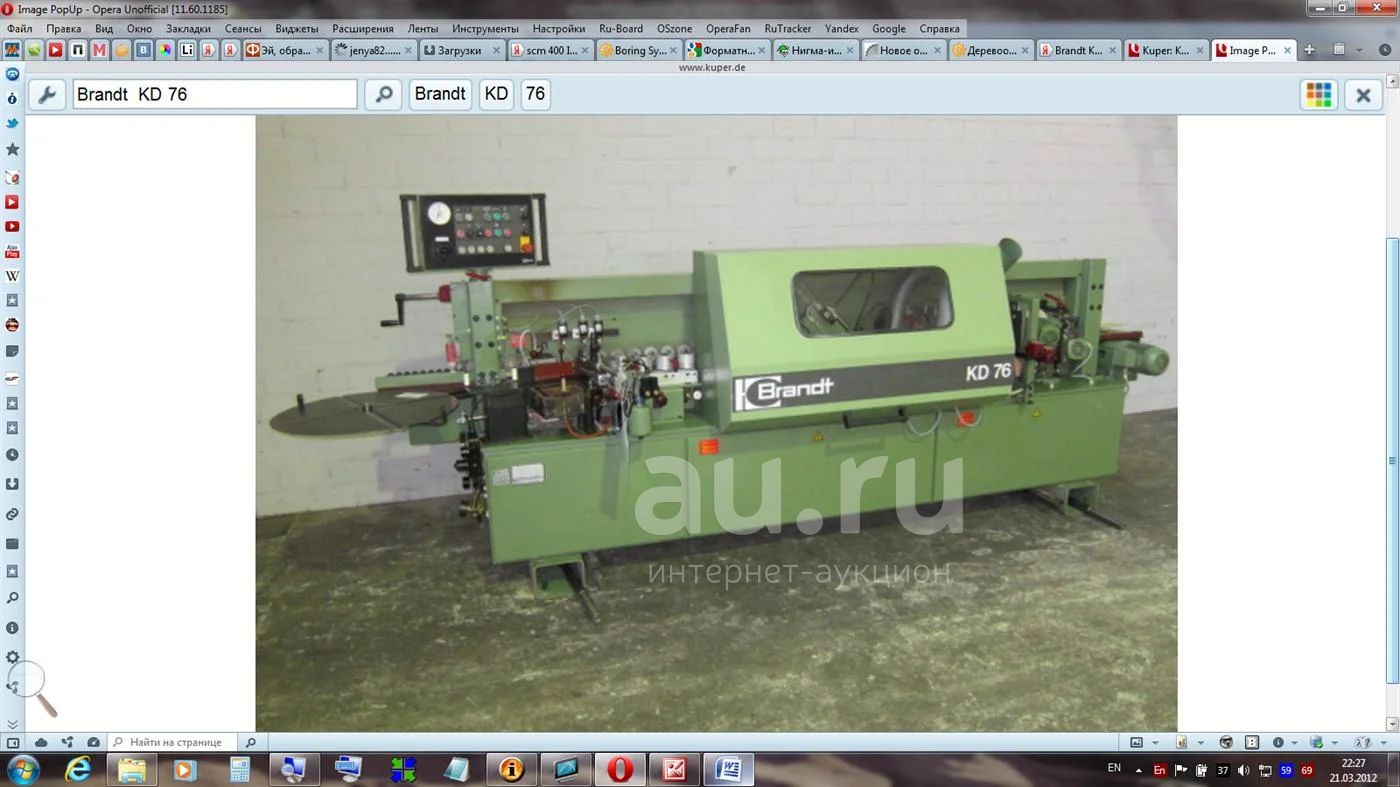1400x787 pixels.
Task: Click the Opera Turbo speedometer icon
Action: tap(93, 742)
